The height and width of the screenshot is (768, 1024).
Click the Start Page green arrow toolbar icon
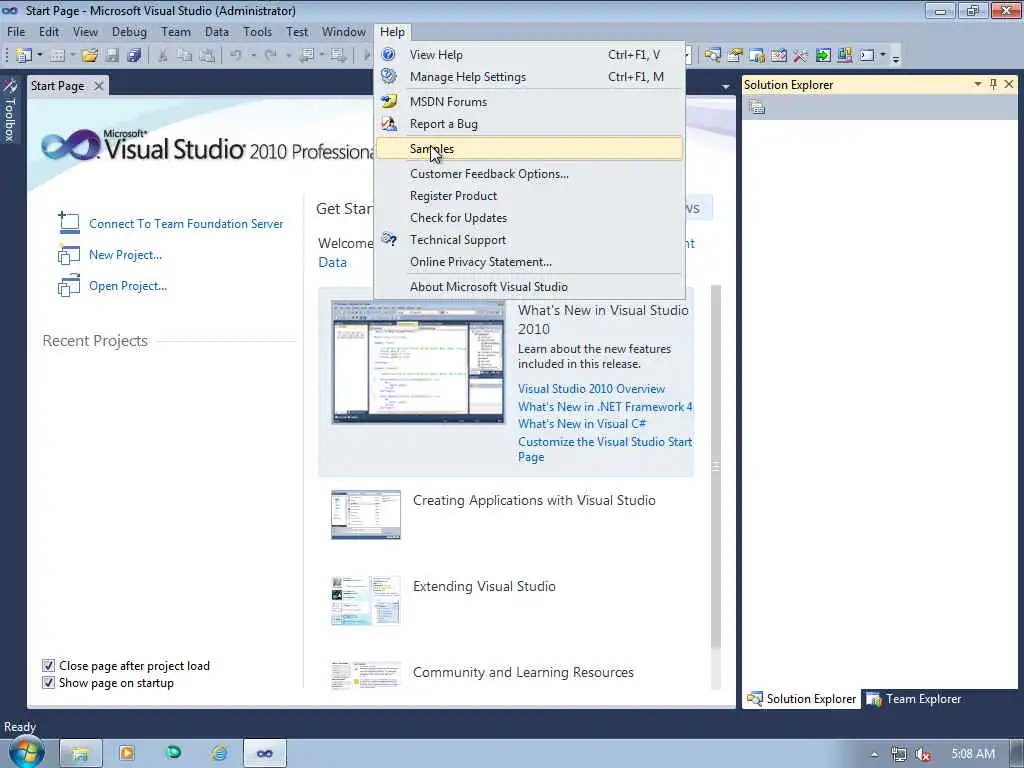coord(823,56)
